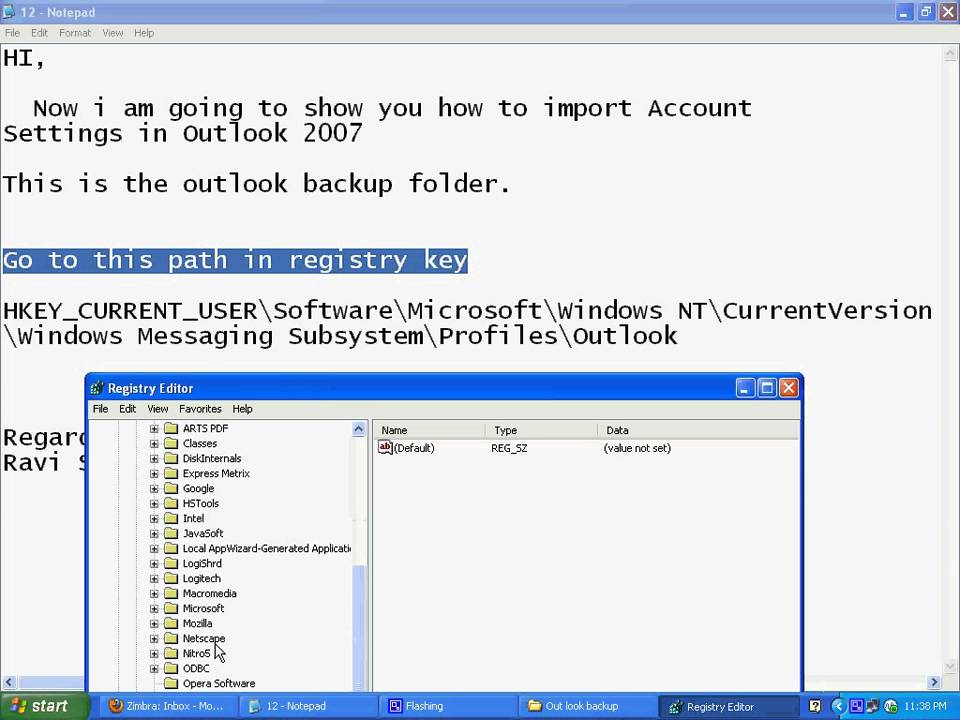This screenshot has height=720, width=960.
Task: Click the Netscape folder icon
Action: [171, 638]
